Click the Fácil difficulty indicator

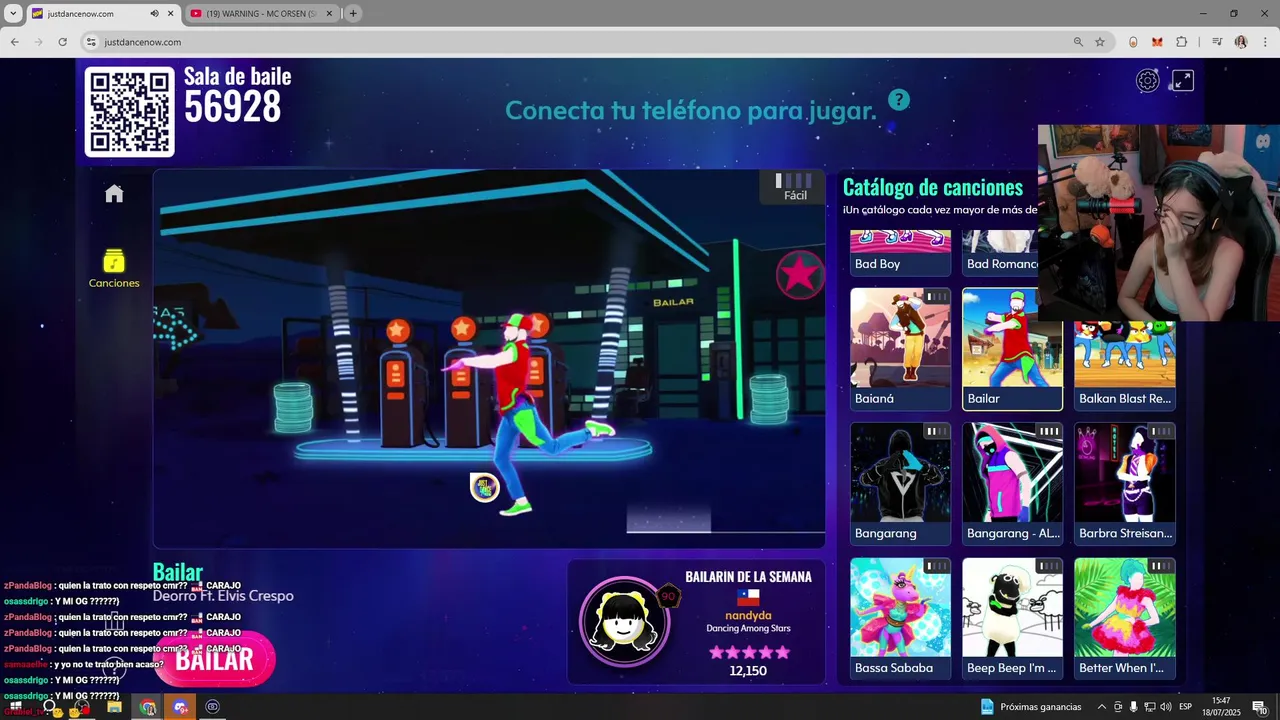click(794, 187)
